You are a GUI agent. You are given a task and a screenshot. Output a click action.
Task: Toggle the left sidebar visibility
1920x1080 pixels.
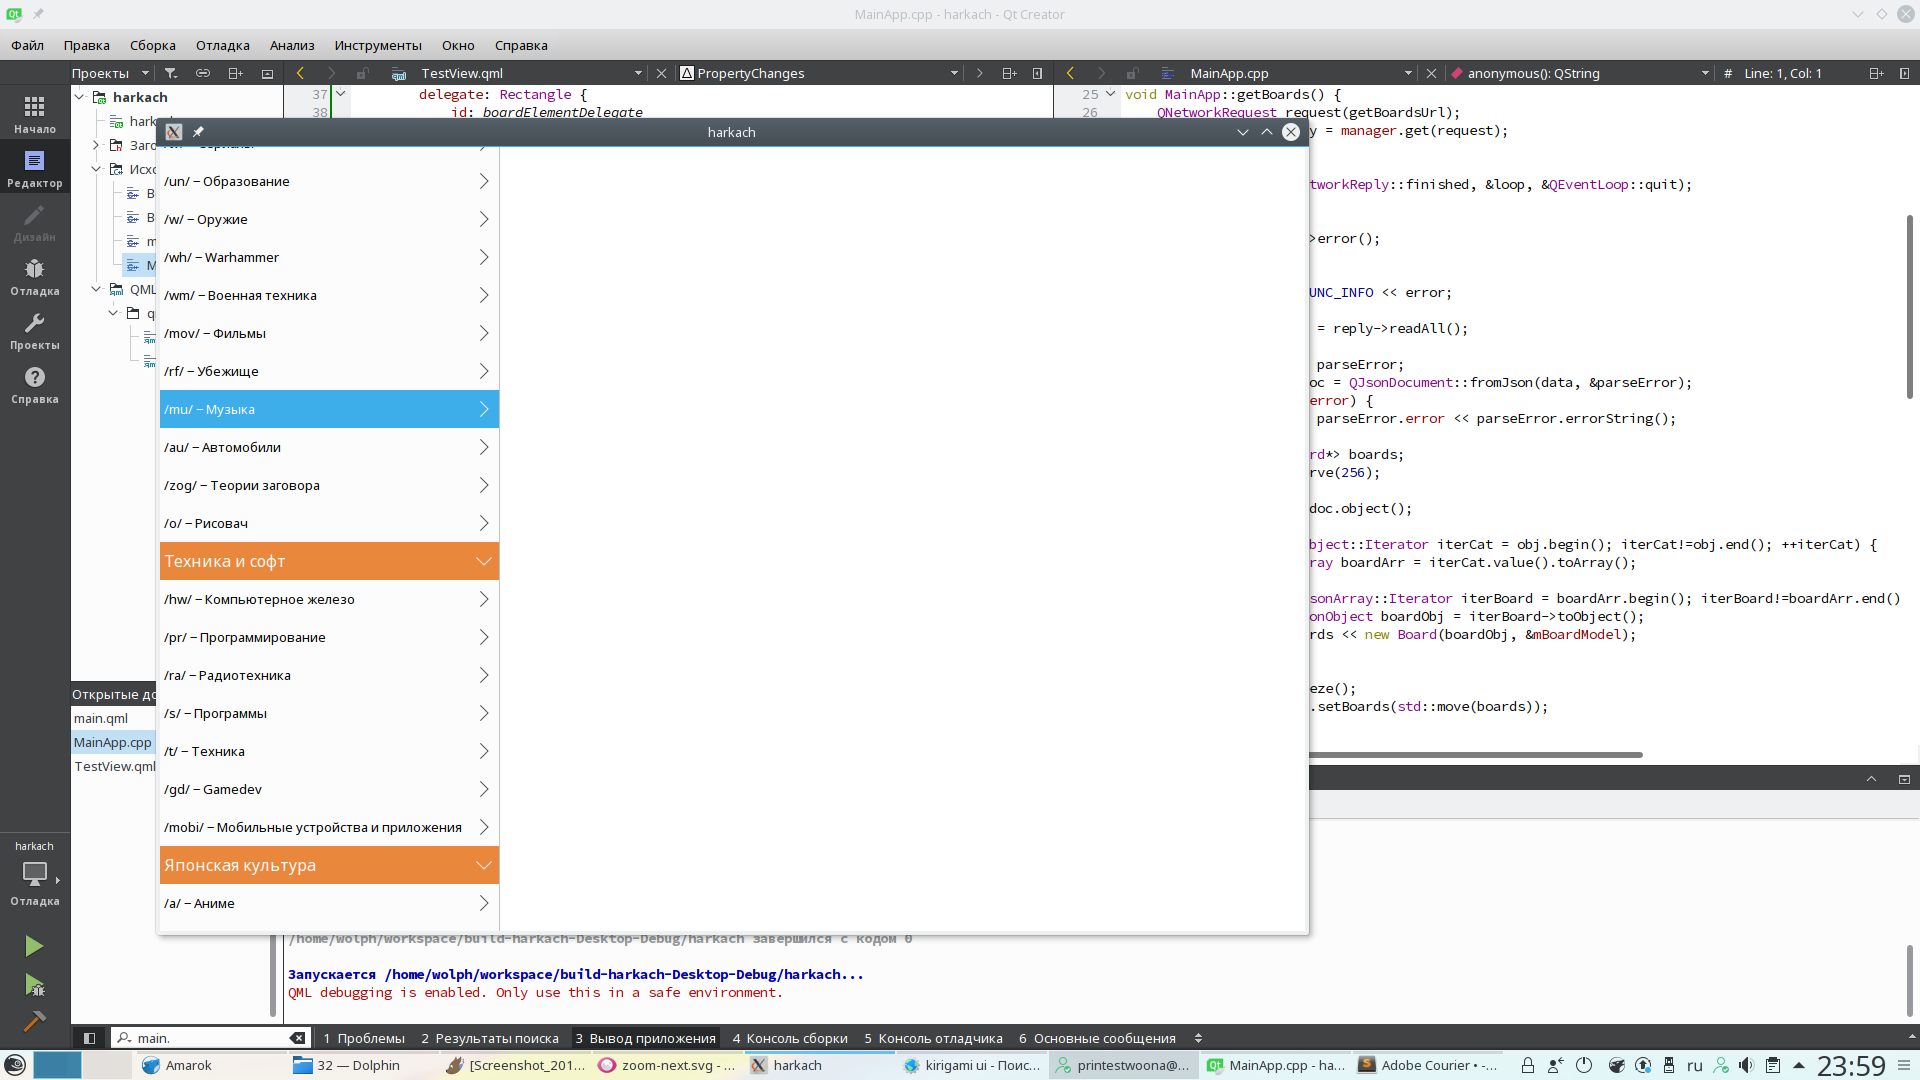[89, 1038]
